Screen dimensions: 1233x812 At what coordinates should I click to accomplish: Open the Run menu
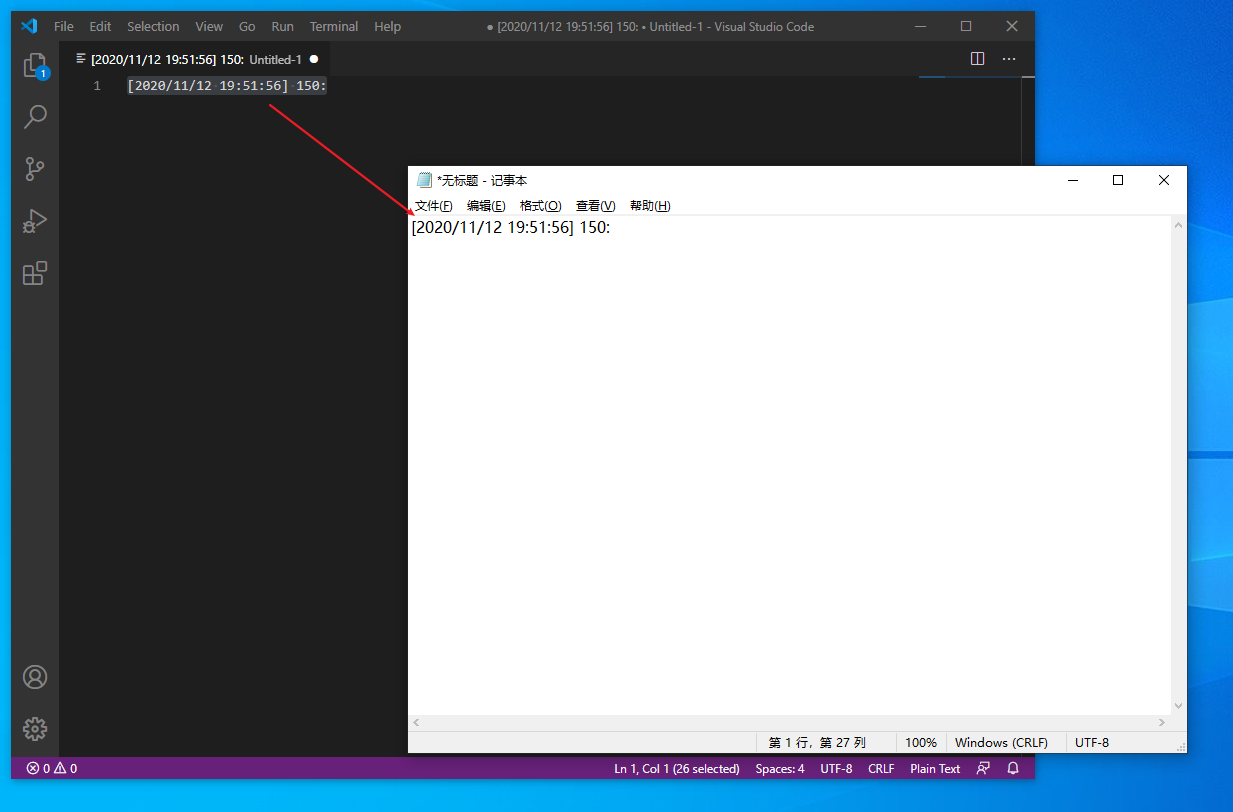click(283, 26)
